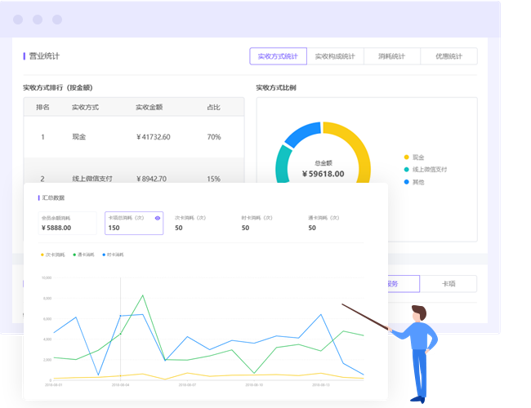Screen dimensions: 531x408
Task: Toggle the green 通卡消耗 line legend
Action: pyautogui.click(x=84, y=255)
